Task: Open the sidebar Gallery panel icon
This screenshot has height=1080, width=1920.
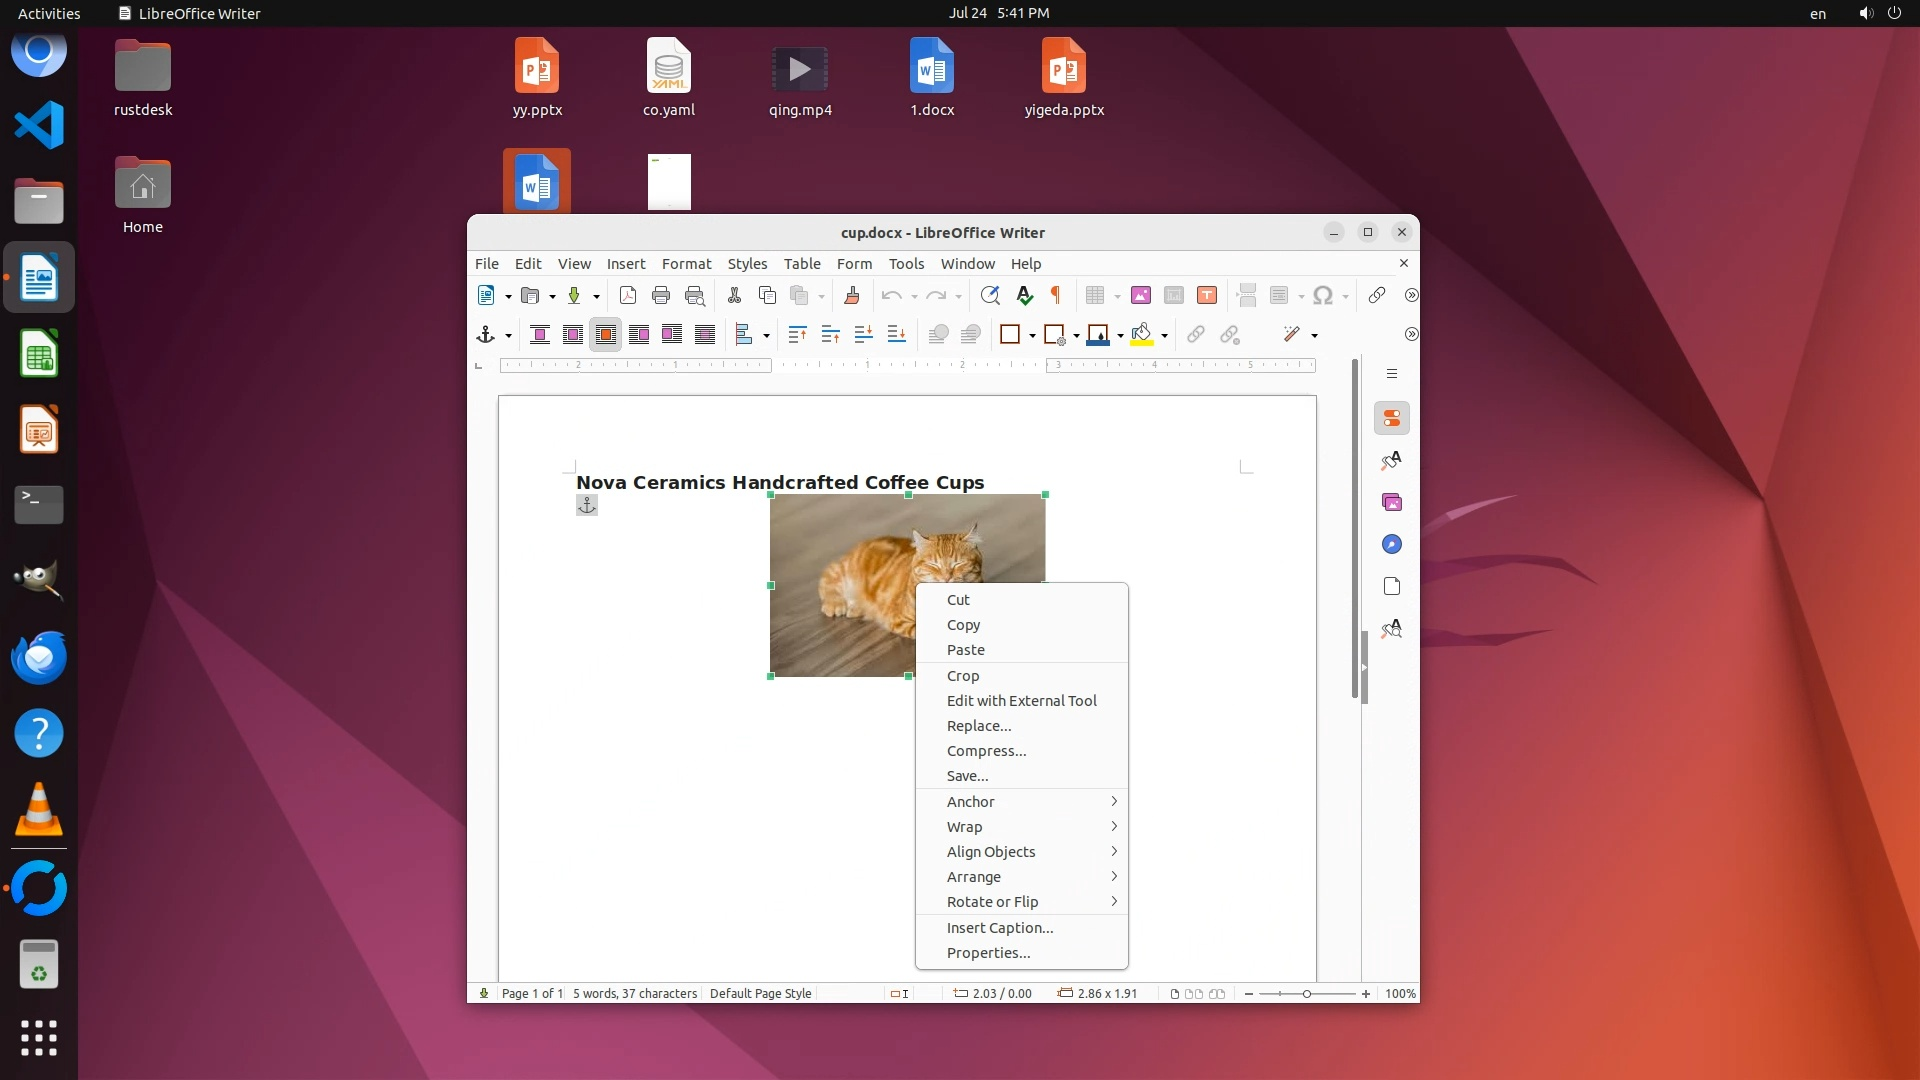Action: click(x=1391, y=502)
